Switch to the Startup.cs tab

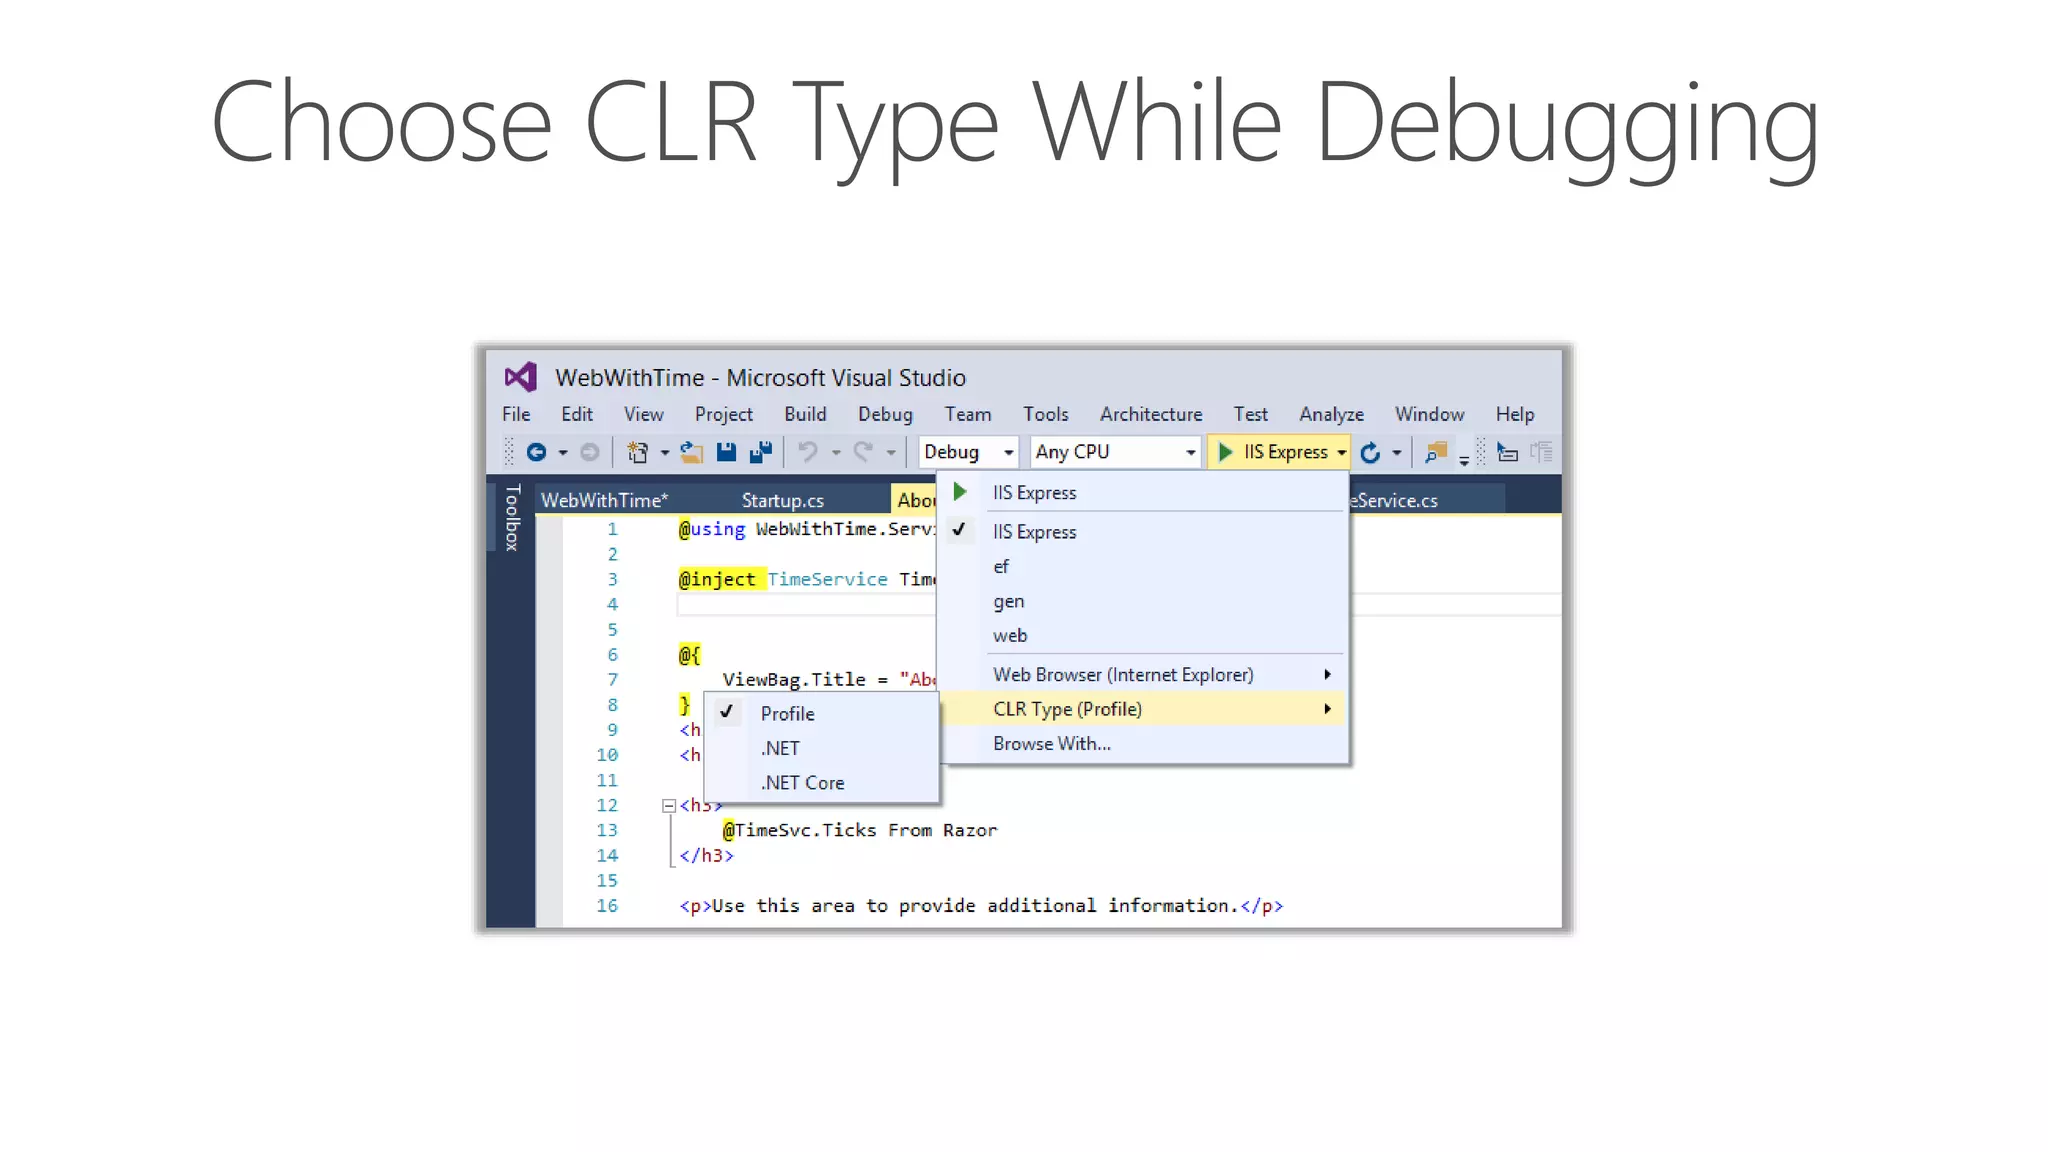point(782,500)
